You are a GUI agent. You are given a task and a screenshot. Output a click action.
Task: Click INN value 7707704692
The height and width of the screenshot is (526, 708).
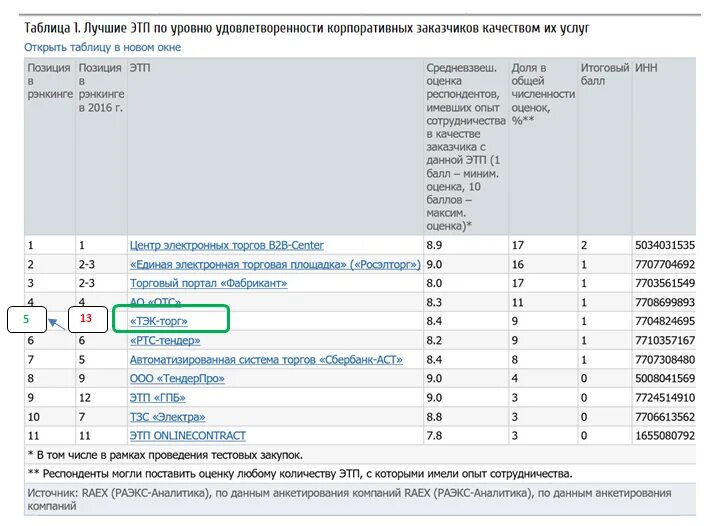click(x=665, y=264)
